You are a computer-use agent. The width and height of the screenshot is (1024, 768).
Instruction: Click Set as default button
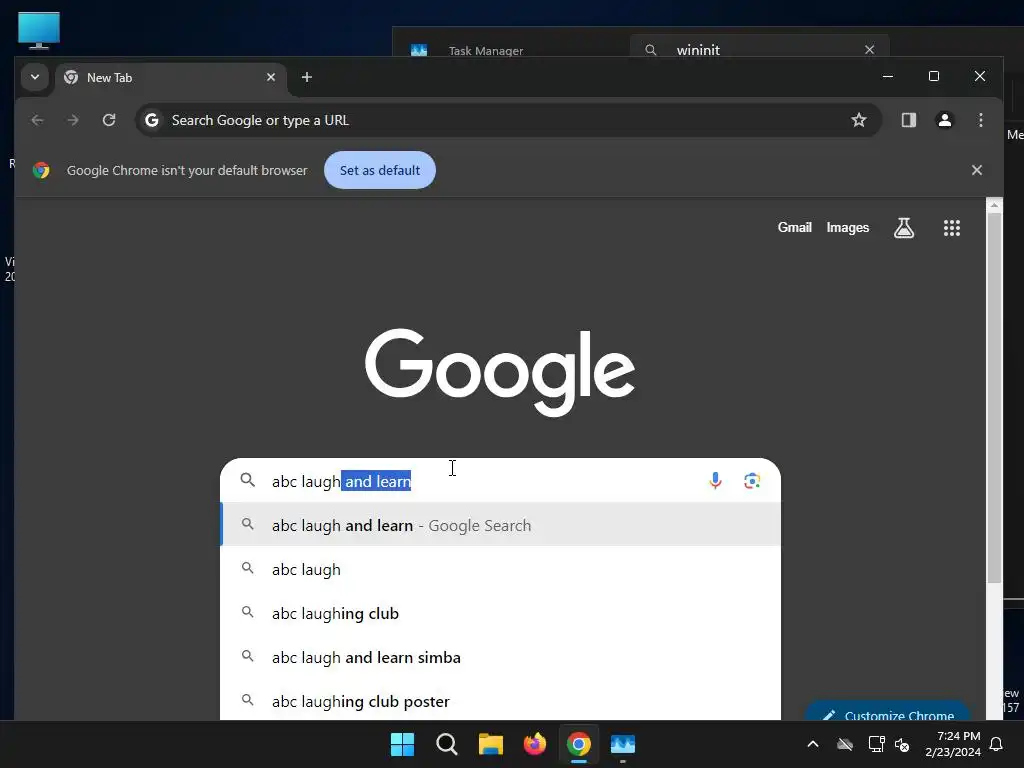tap(380, 170)
